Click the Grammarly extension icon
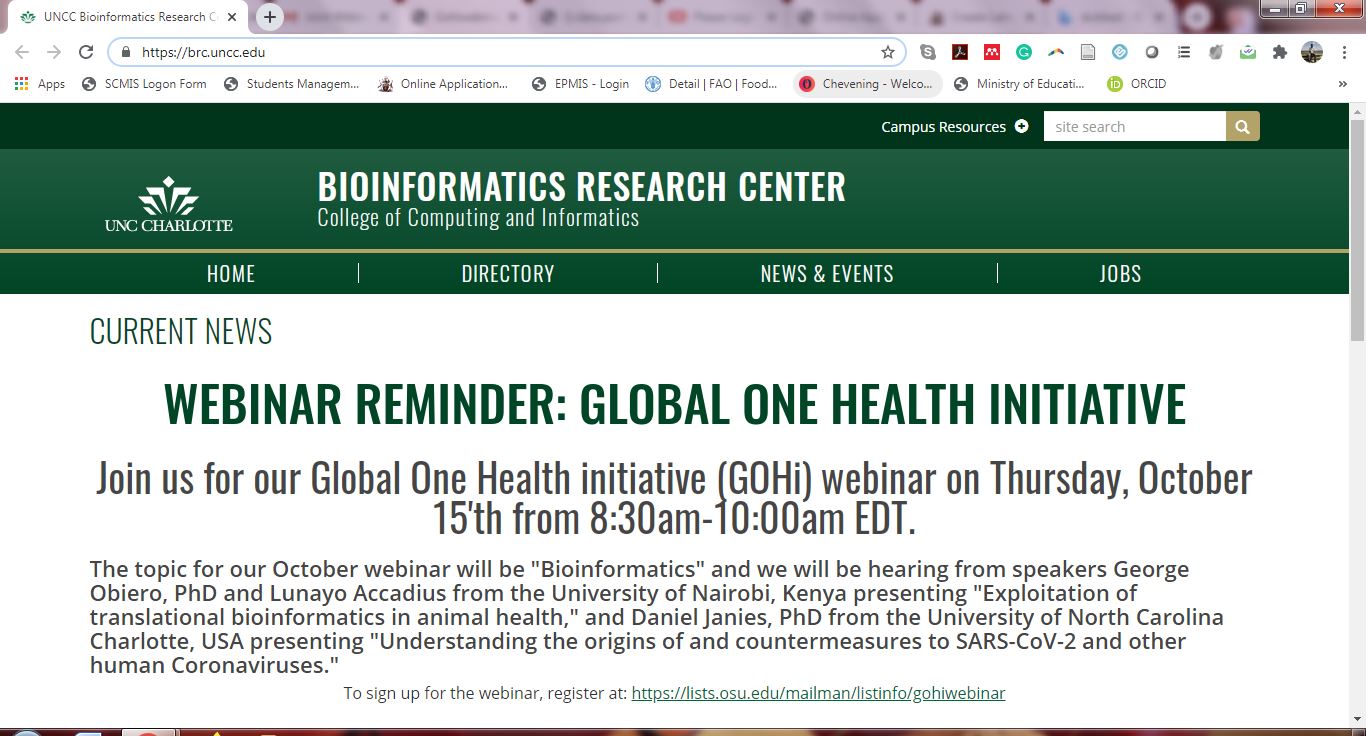Viewport: 1366px width, 736px height. click(x=1024, y=52)
